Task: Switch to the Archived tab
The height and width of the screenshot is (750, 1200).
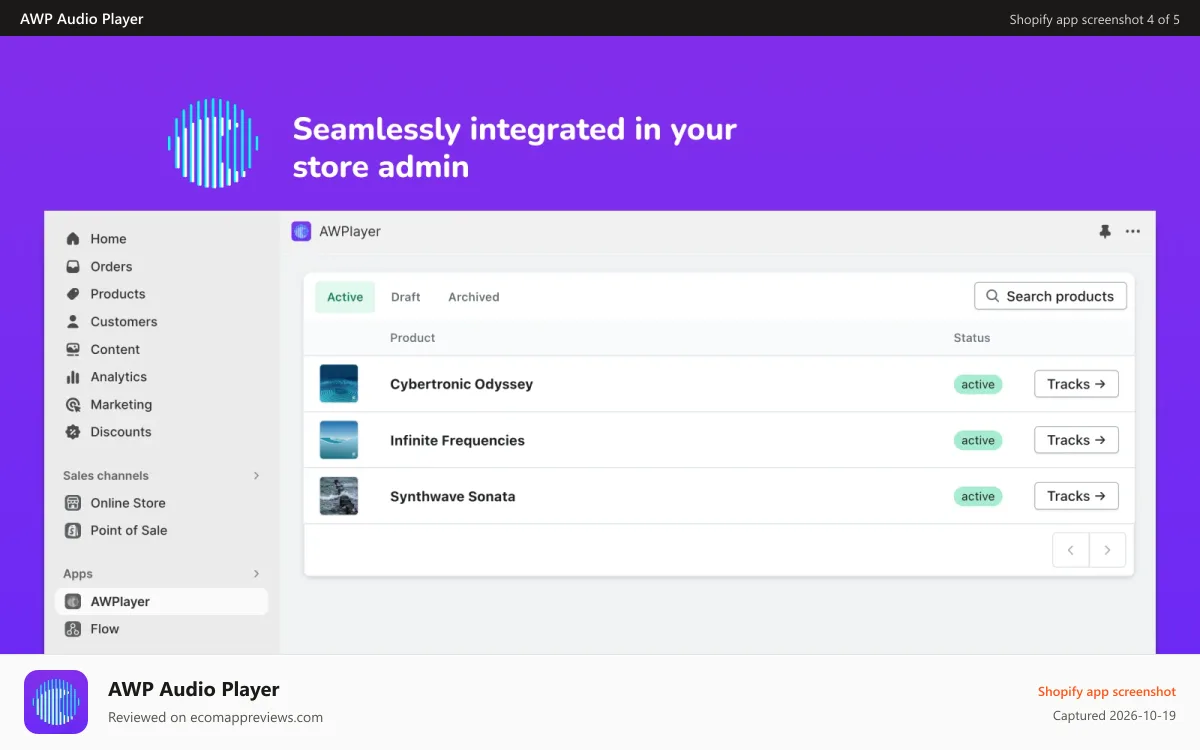Action: (x=474, y=297)
